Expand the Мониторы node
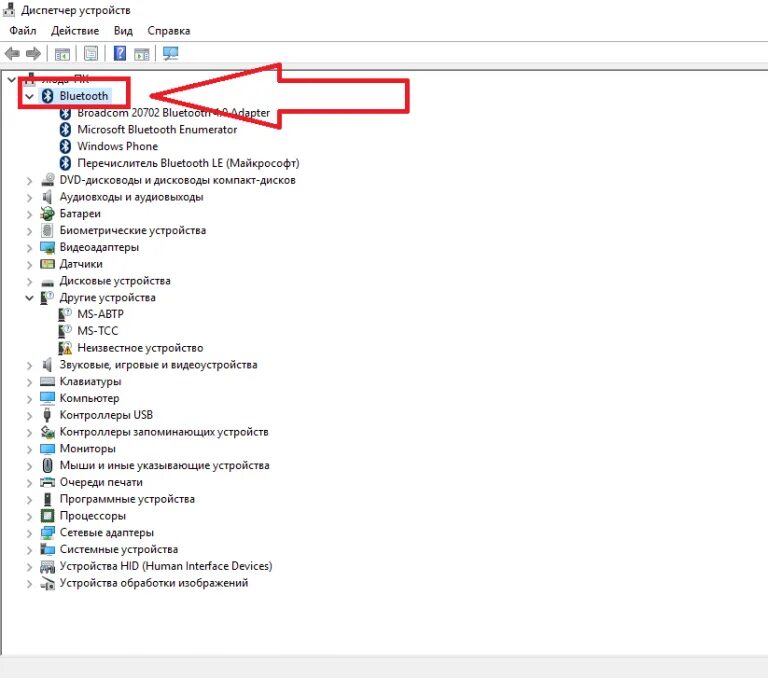 click(29, 449)
